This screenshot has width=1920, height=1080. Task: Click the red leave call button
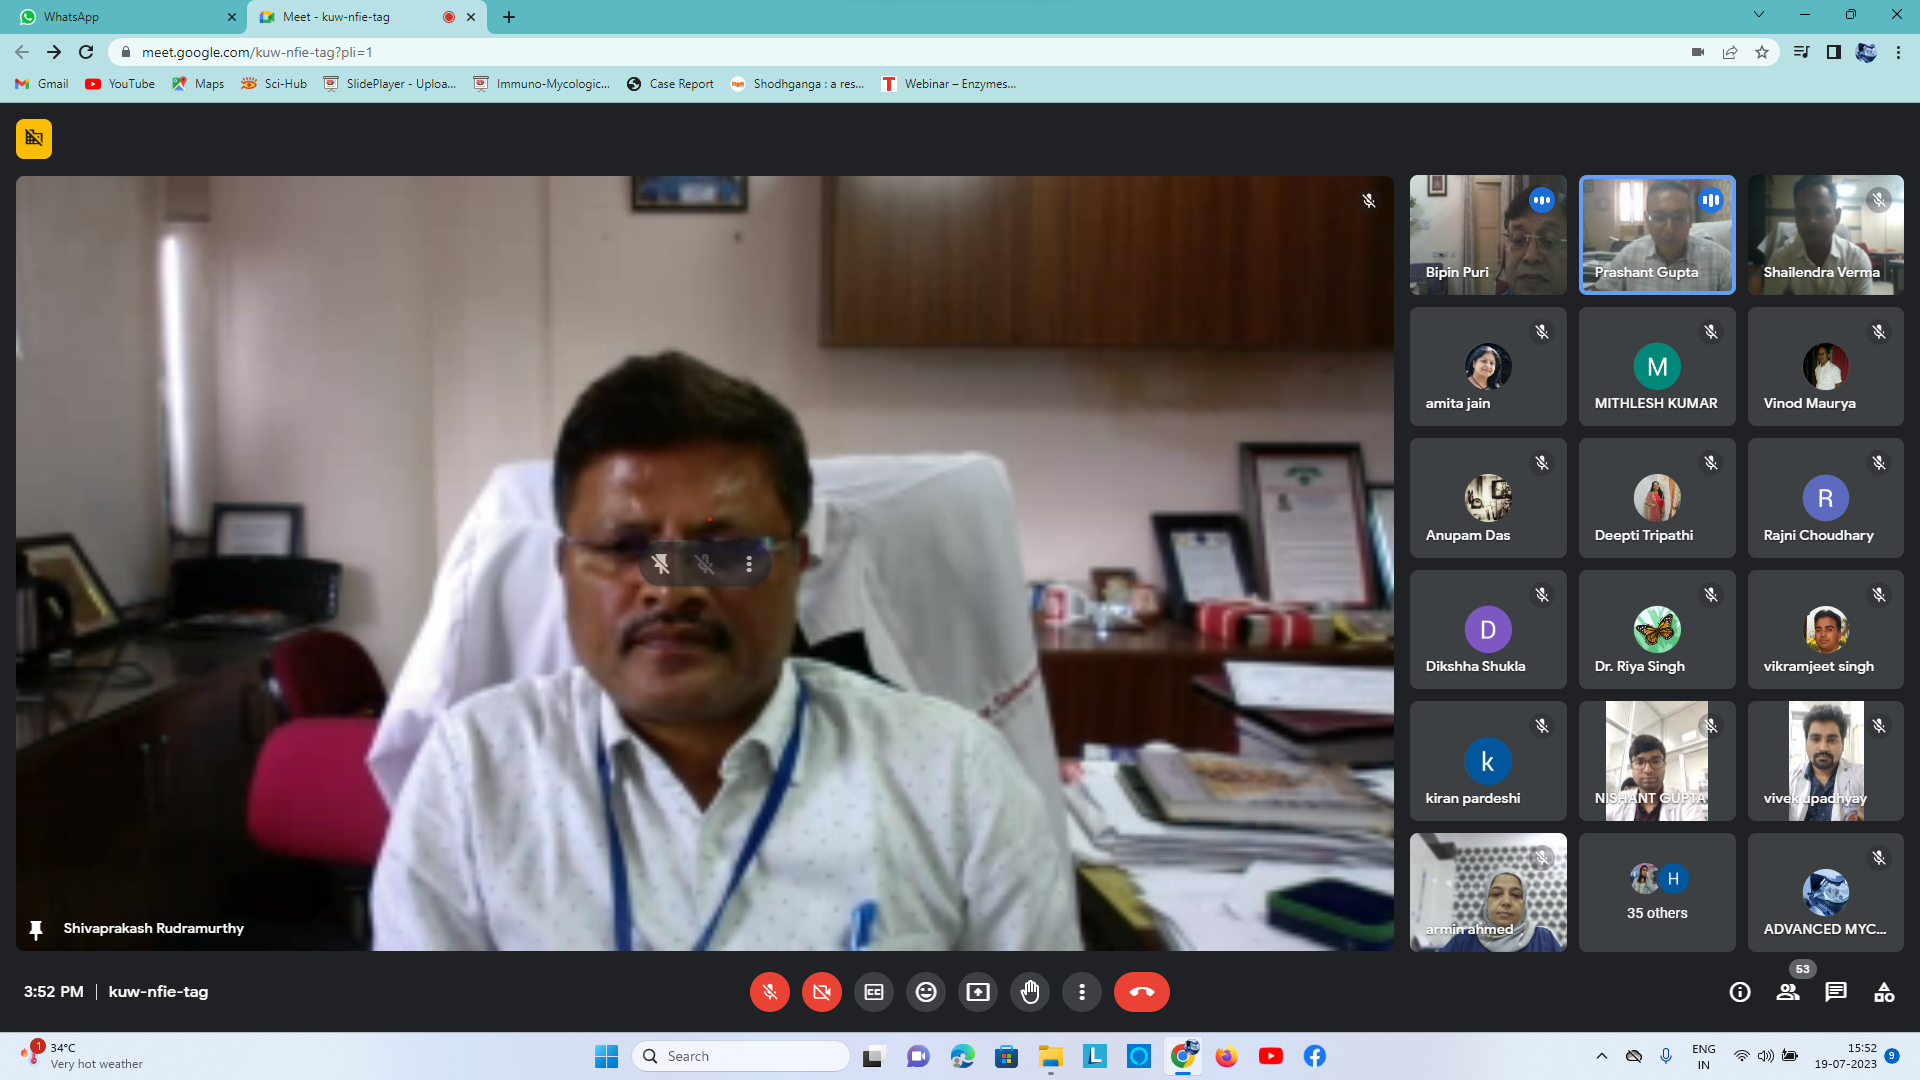1141,992
